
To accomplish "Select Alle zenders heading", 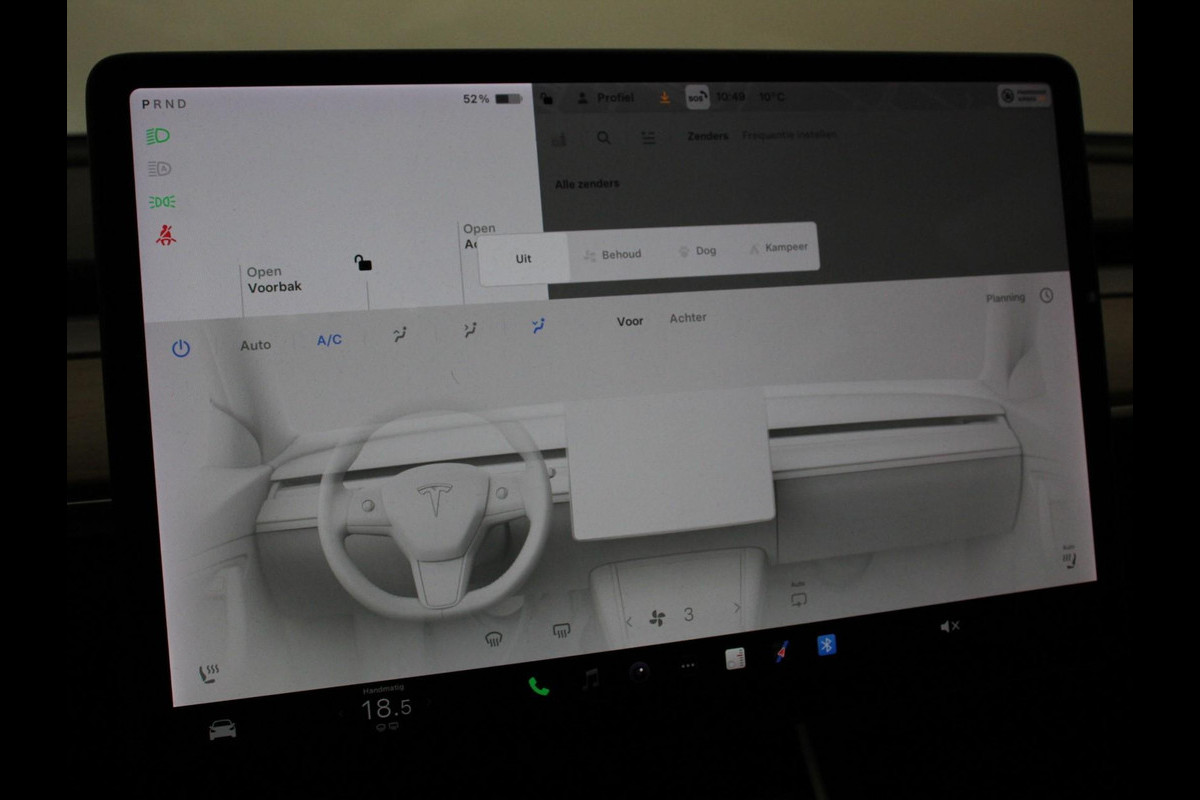I will [587, 184].
